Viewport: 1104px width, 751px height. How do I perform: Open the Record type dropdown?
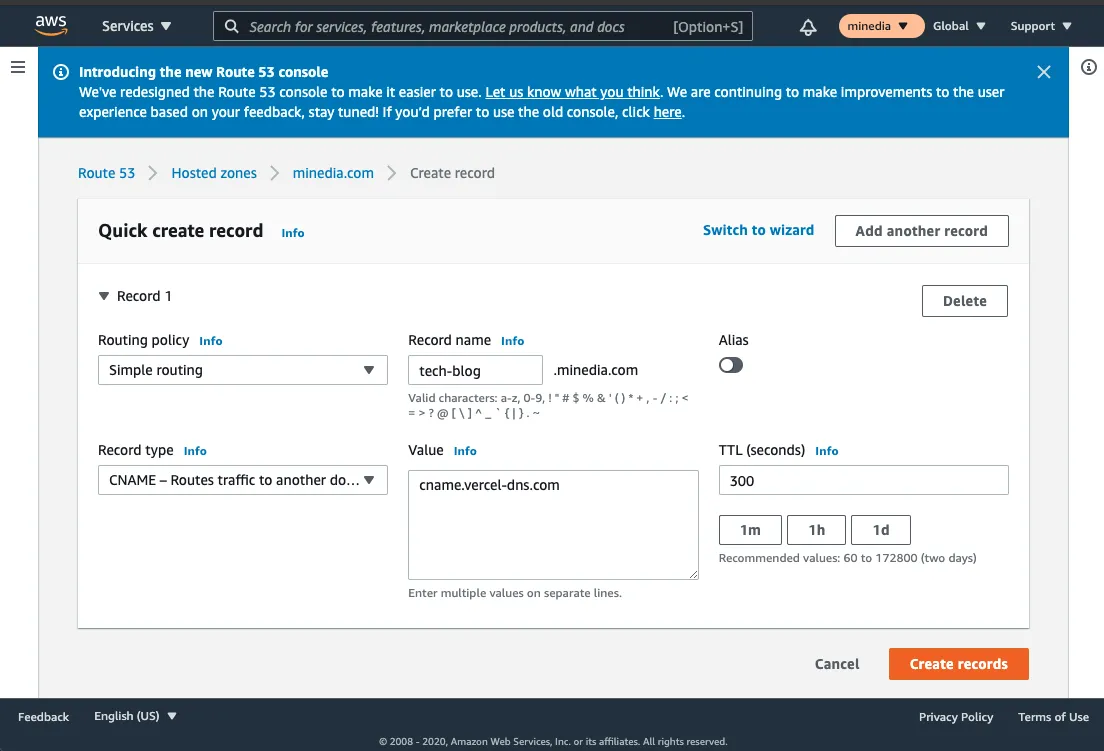242,480
